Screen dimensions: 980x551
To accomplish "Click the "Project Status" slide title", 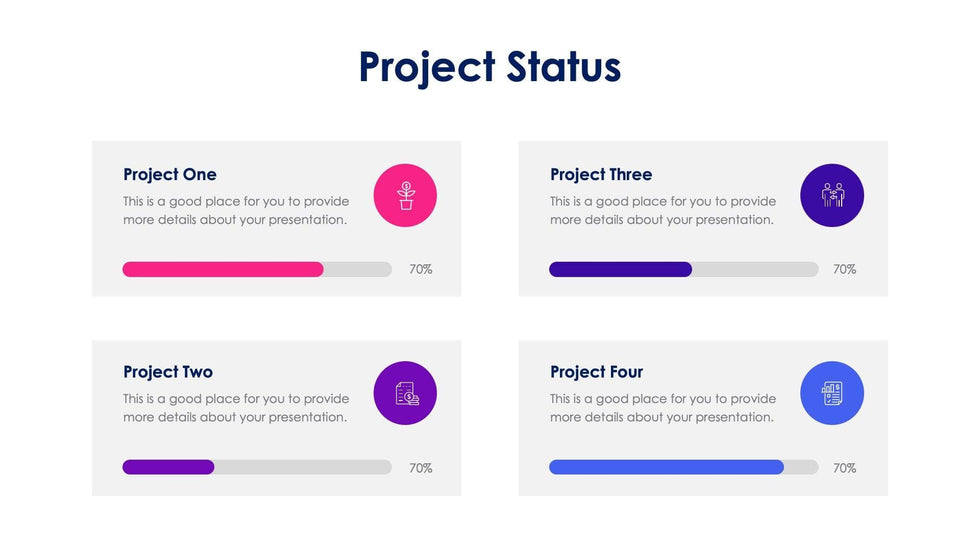I will pos(490,67).
